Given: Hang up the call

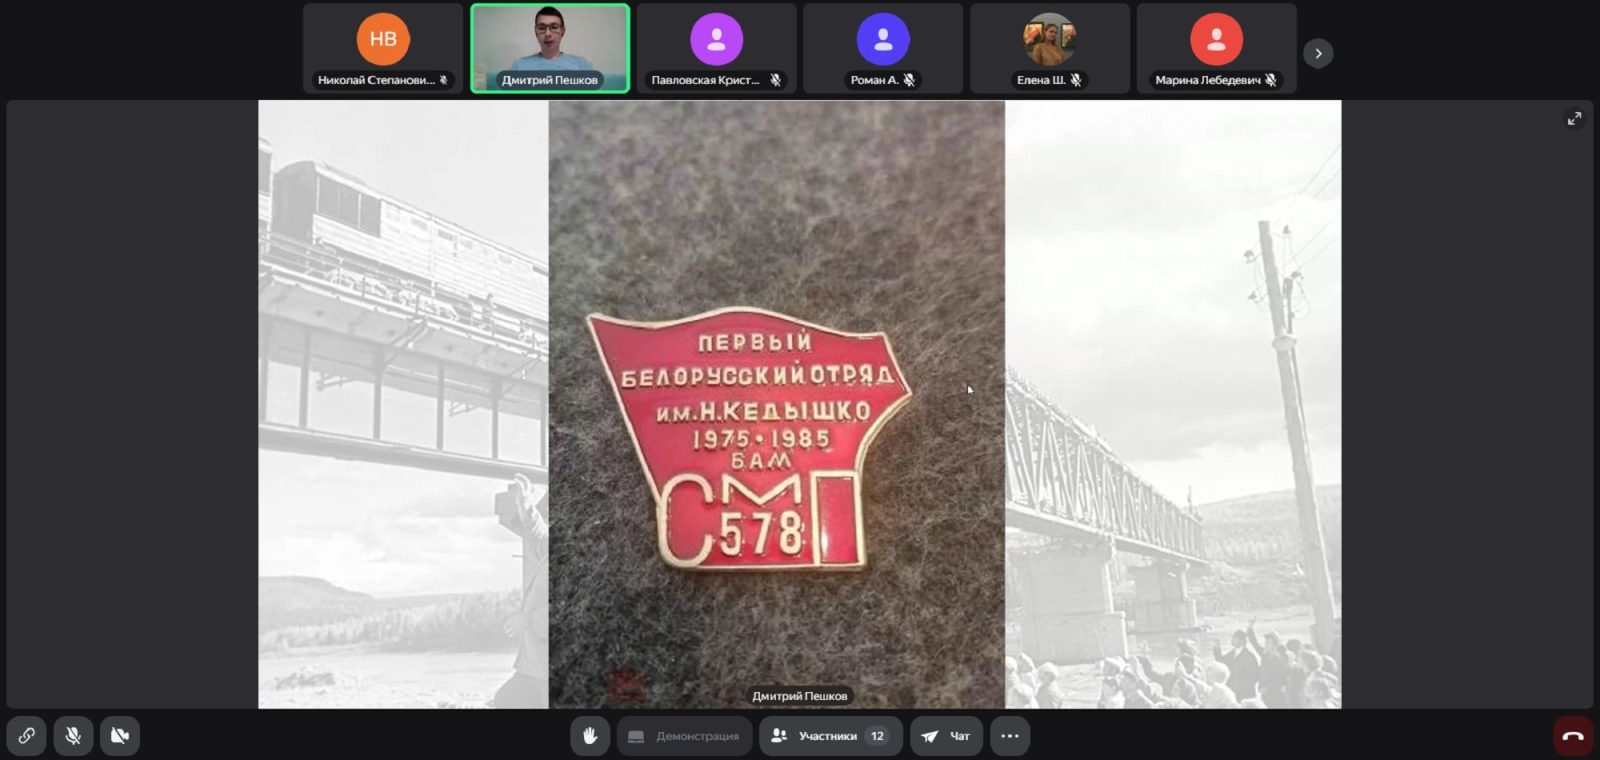Looking at the screenshot, I should click(x=1573, y=736).
